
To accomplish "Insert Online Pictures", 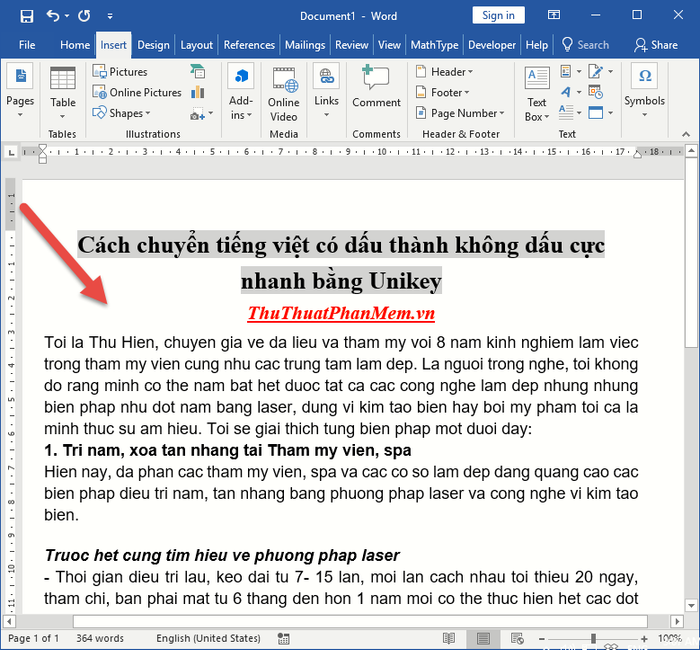I will 137,92.
